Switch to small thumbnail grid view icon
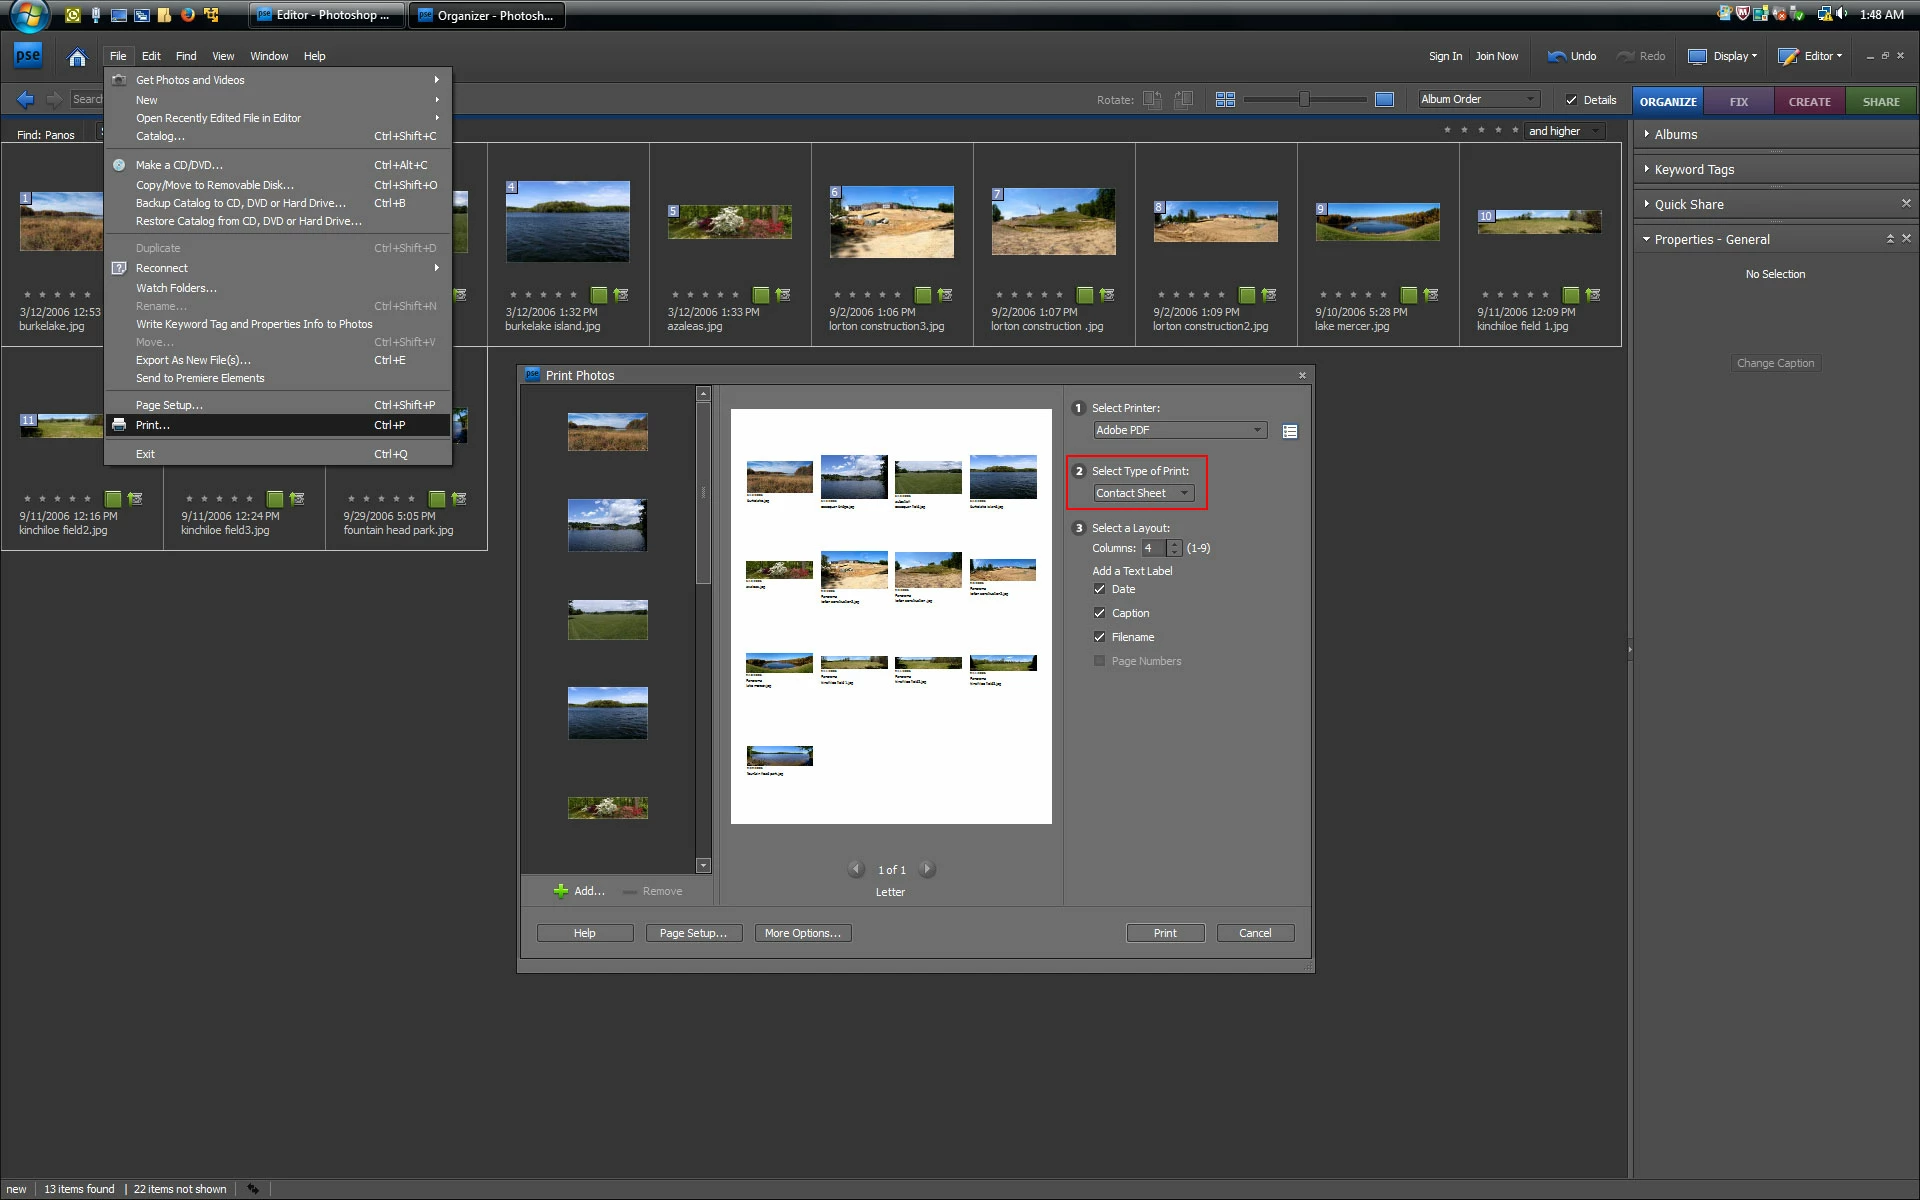The image size is (1920, 1200). (x=1225, y=99)
